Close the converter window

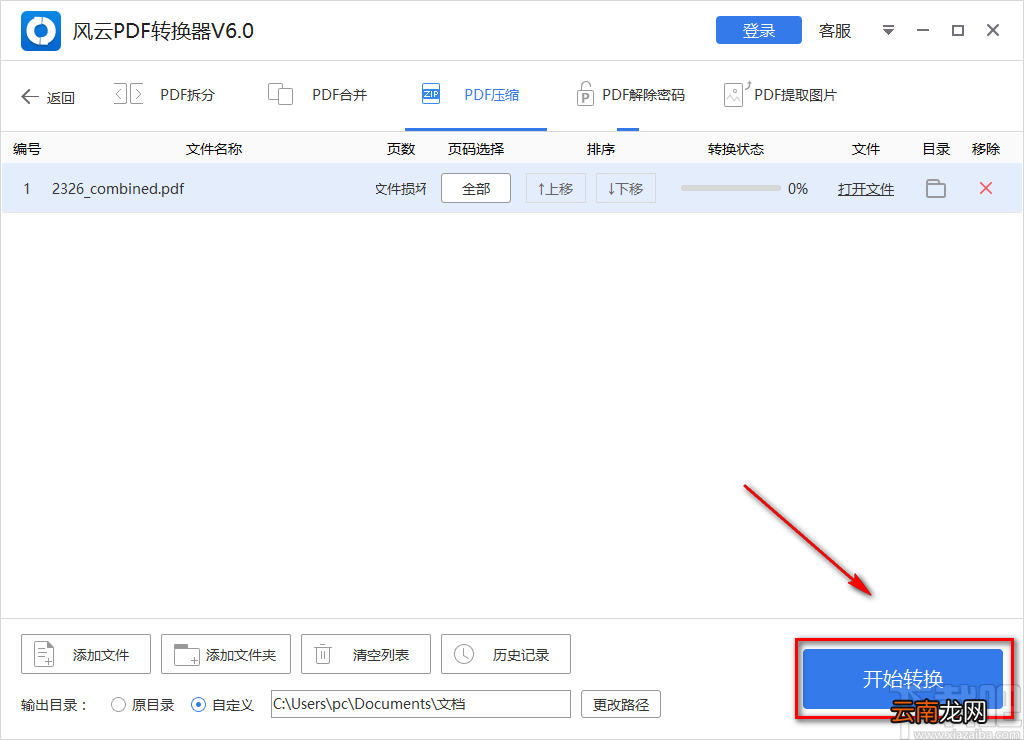993,30
